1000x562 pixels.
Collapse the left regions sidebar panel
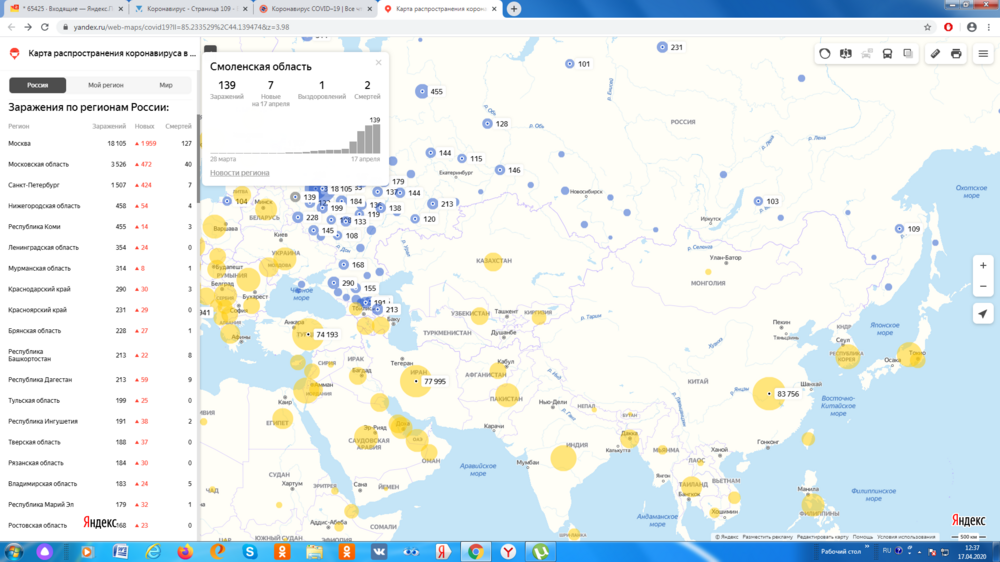210,48
